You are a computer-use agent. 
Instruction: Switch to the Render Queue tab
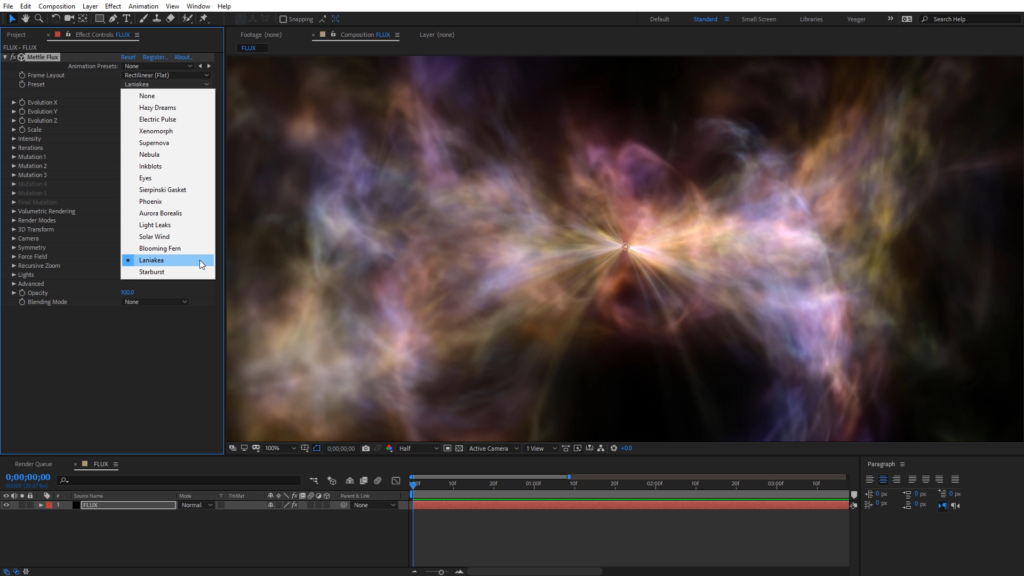coord(33,464)
